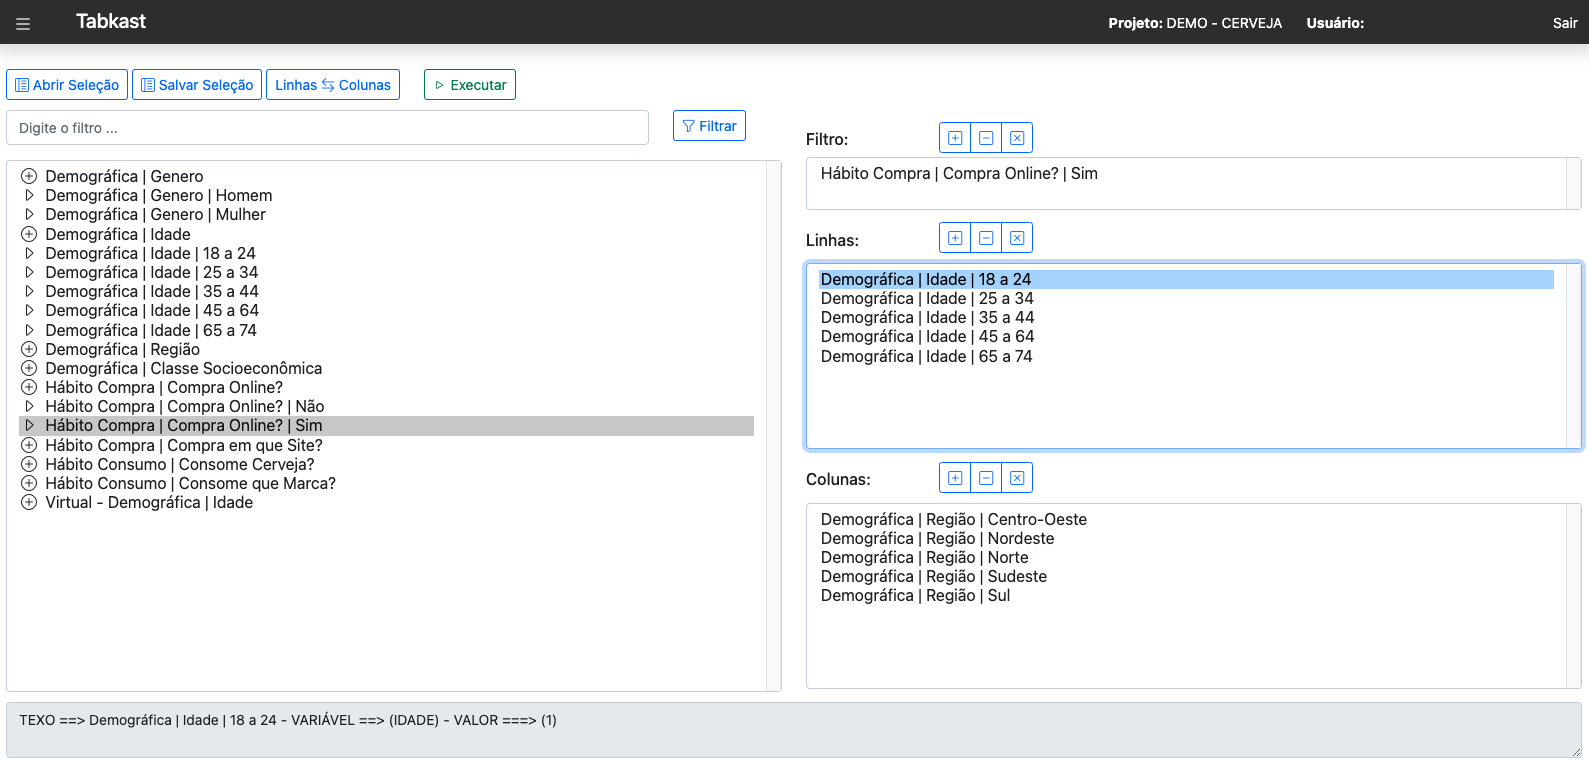
Task: Swap using Linhas ⇆ Colunas button
Action: pos(333,85)
